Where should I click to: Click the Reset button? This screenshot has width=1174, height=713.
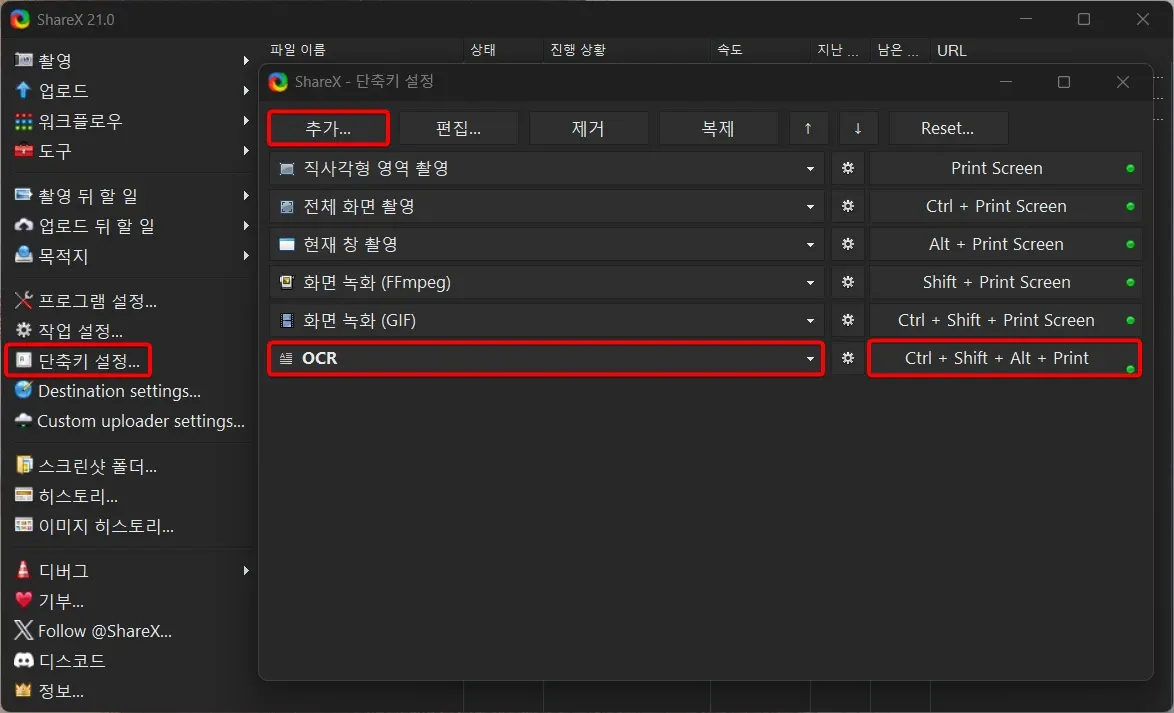tap(948, 128)
